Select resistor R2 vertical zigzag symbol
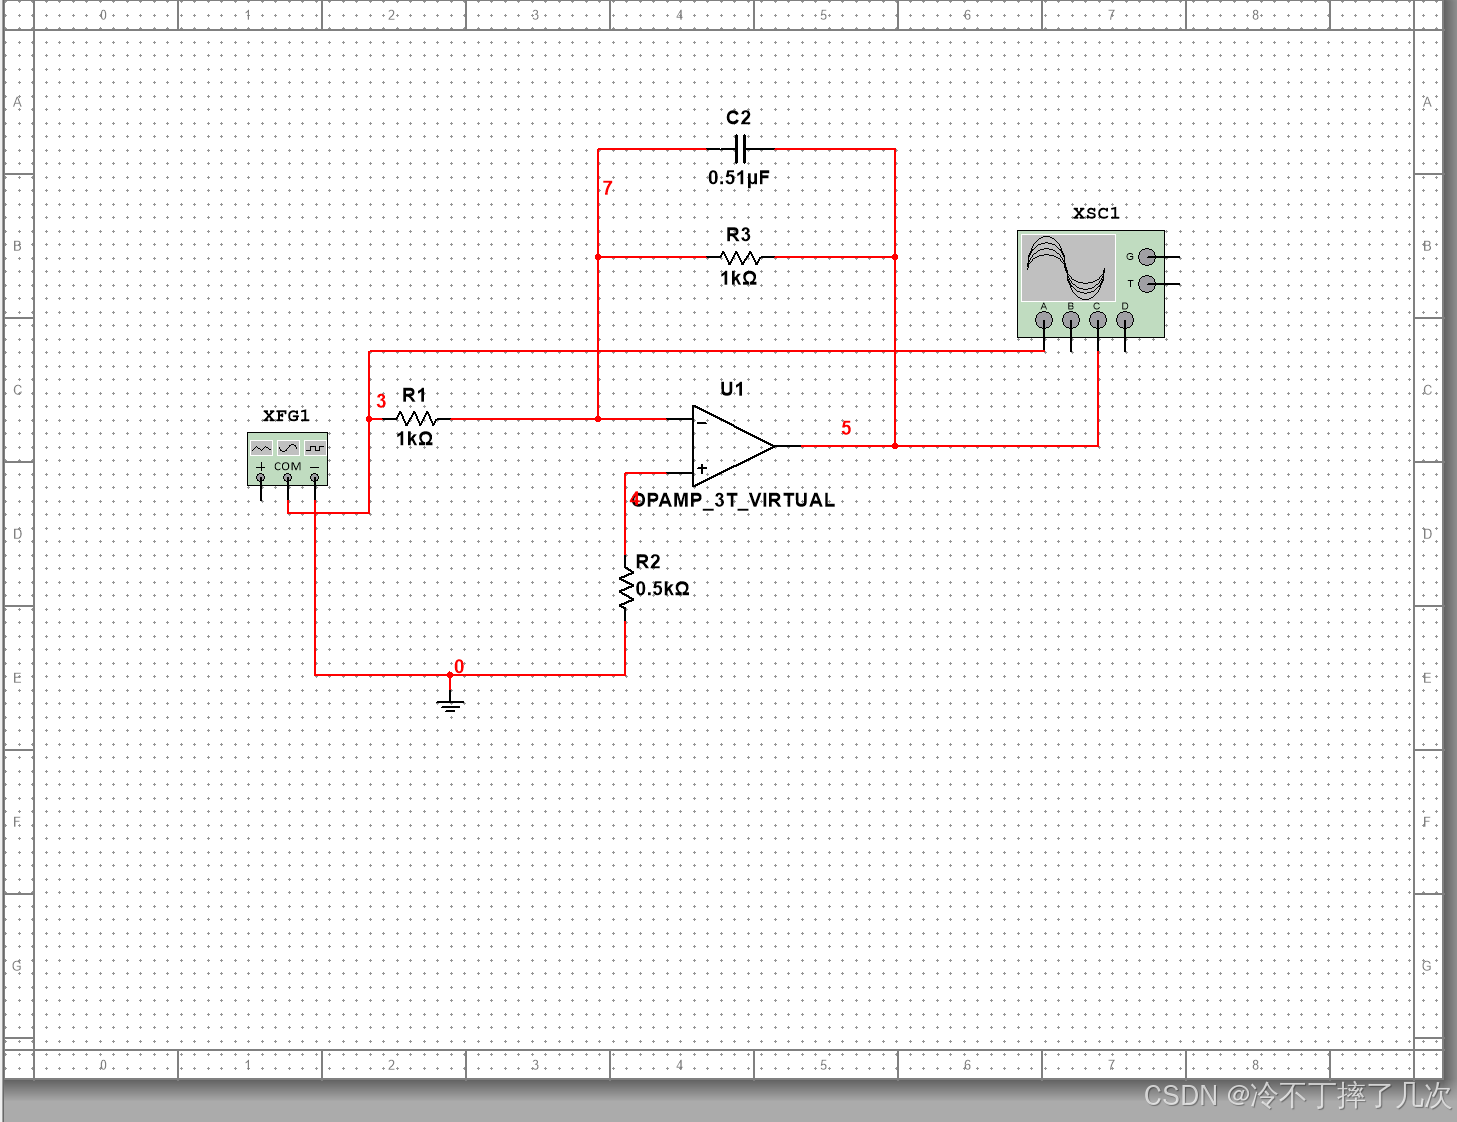 tap(626, 588)
